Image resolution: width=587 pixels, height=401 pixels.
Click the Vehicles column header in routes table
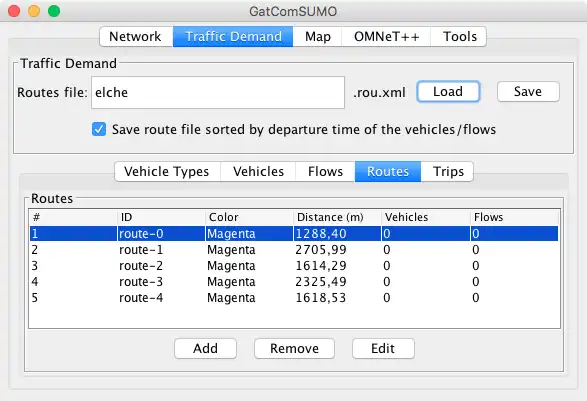point(426,217)
